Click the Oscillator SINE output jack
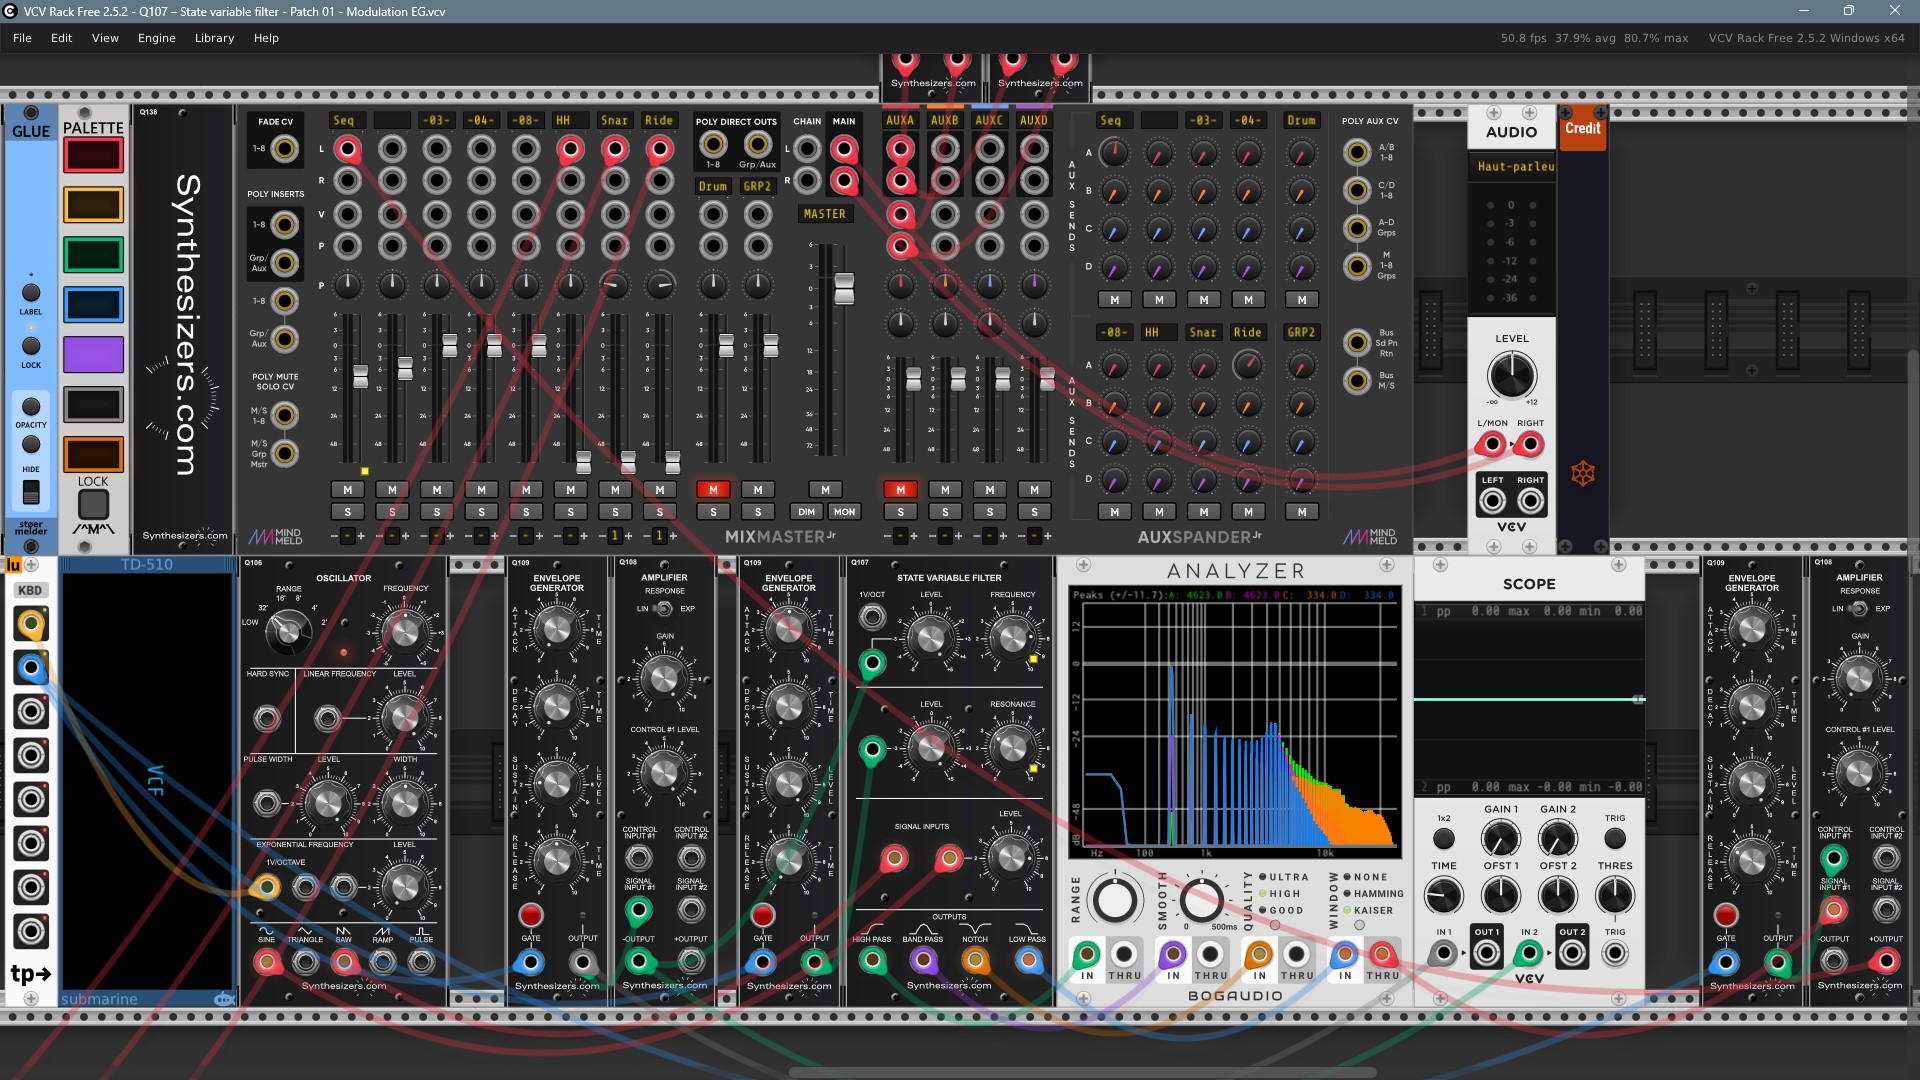 point(266,962)
